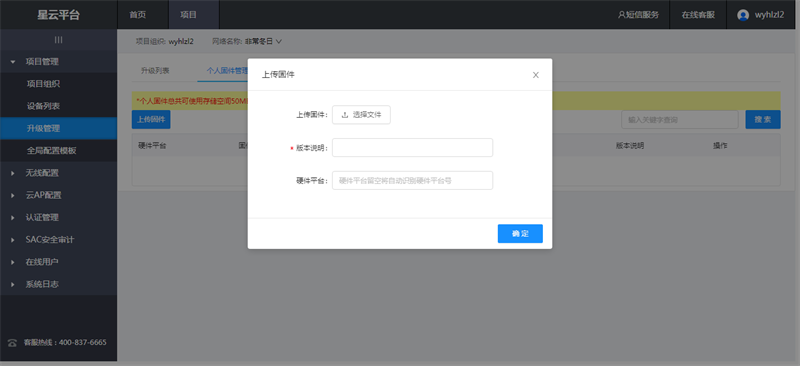Switch to the 个人固件管理 tab

(x=227, y=71)
